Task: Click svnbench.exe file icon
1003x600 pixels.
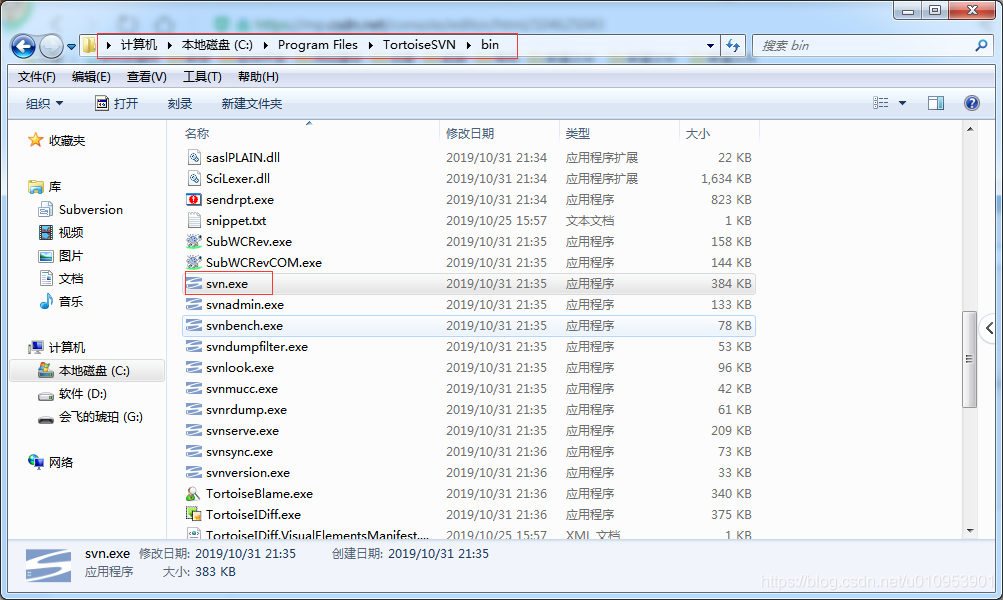Action: (x=194, y=326)
